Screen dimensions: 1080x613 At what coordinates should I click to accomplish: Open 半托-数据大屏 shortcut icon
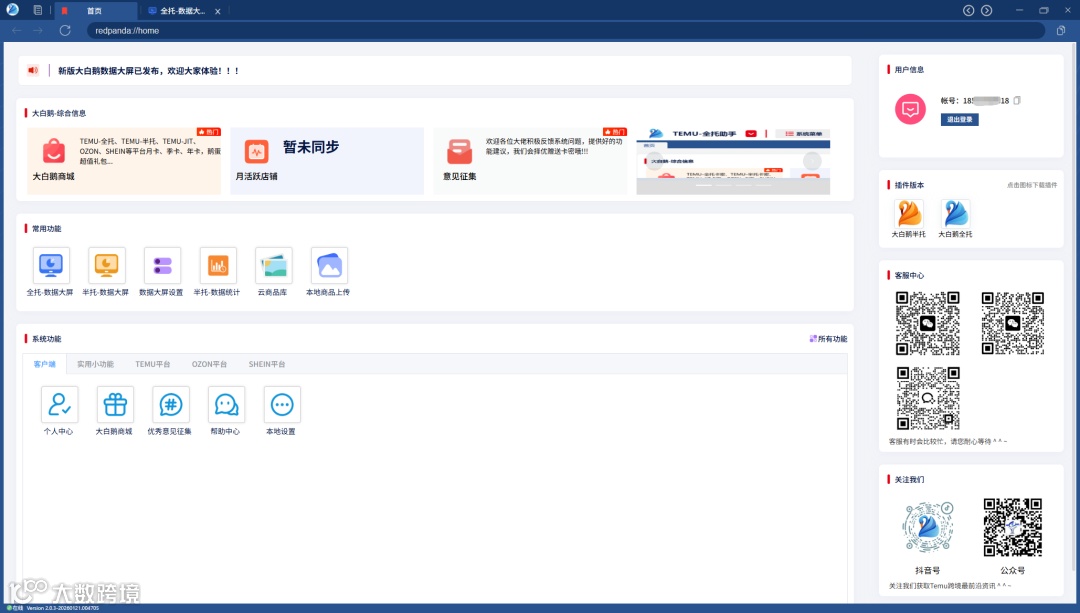pos(107,265)
